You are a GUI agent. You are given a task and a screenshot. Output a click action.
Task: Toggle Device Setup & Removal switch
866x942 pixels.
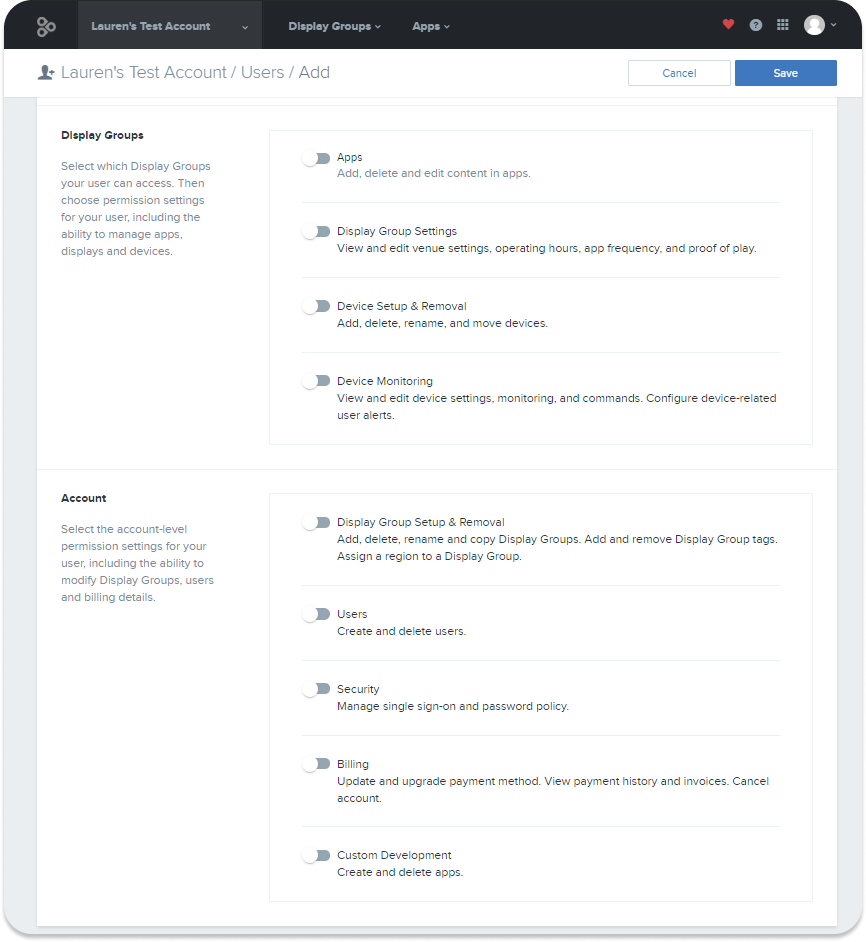coord(316,307)
